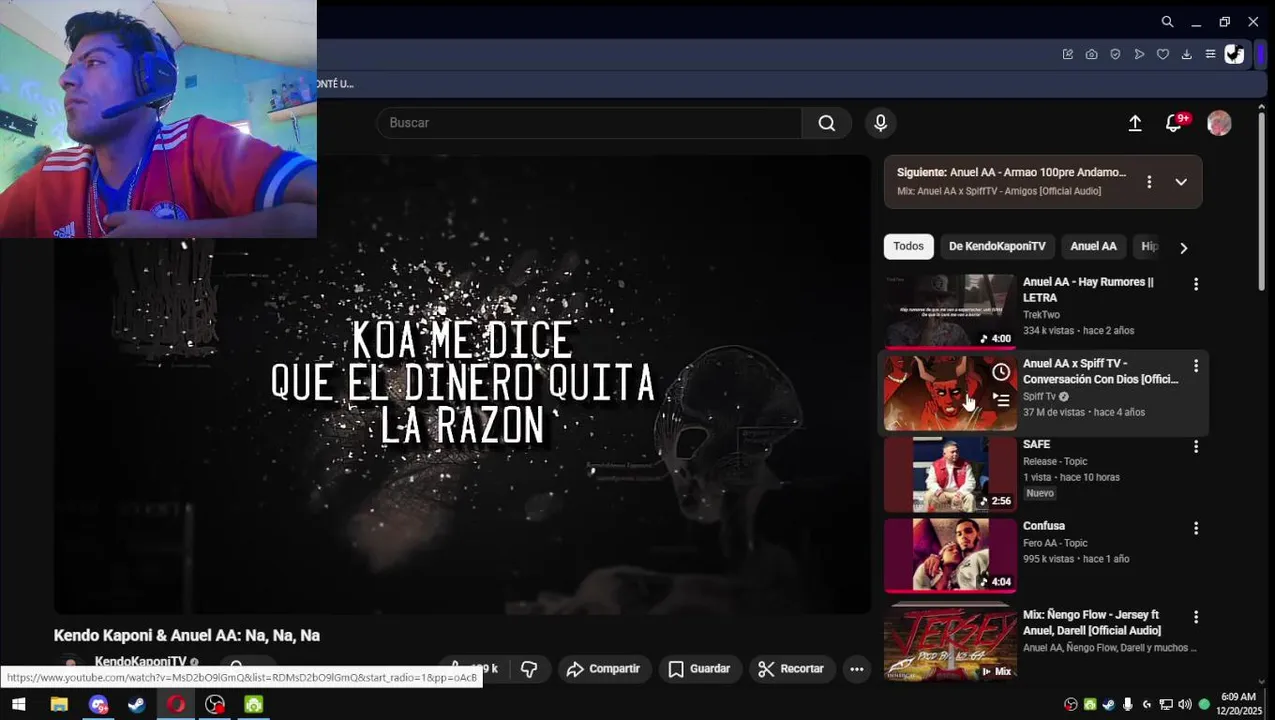Dislike the video with thumbs-down

pyautogui.click(x=529, y=669)
